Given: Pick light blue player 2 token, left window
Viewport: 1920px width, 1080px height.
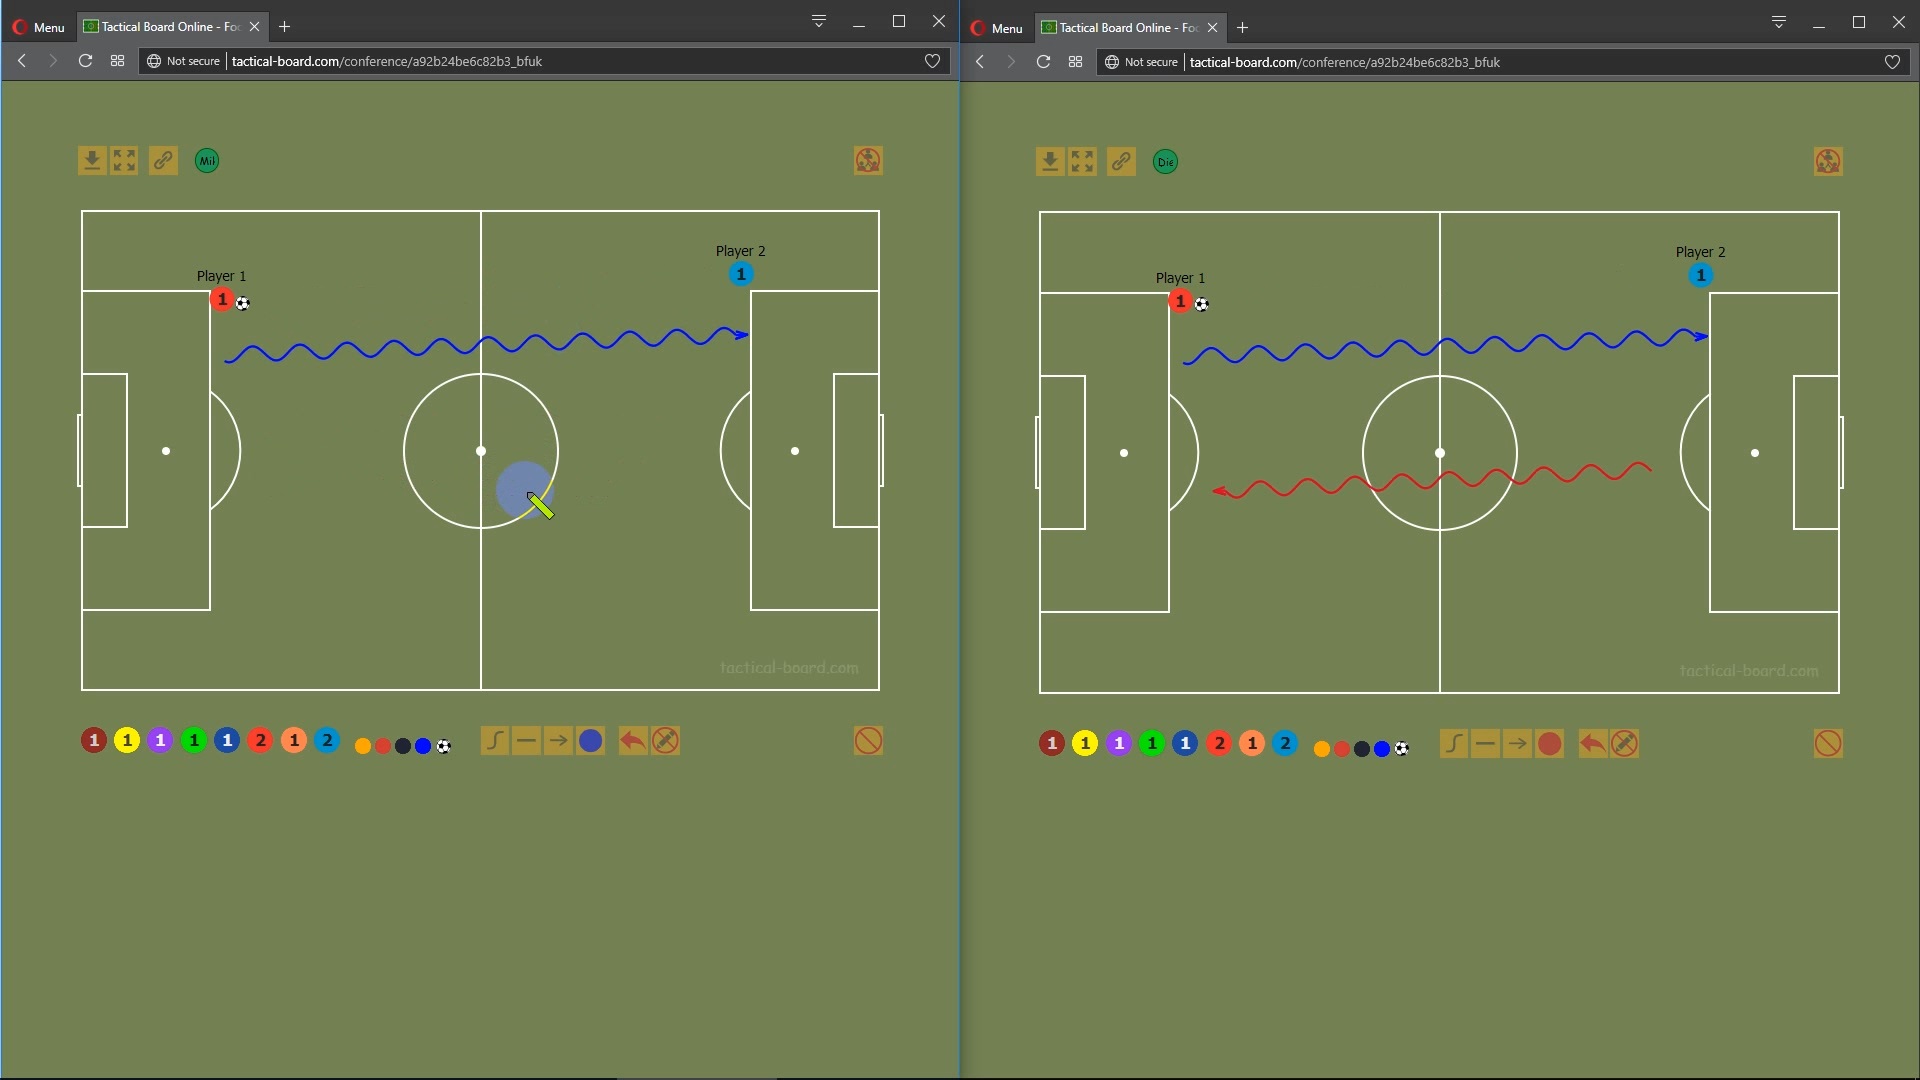Looking at the screenshot, I should click(x=327, y=740).
